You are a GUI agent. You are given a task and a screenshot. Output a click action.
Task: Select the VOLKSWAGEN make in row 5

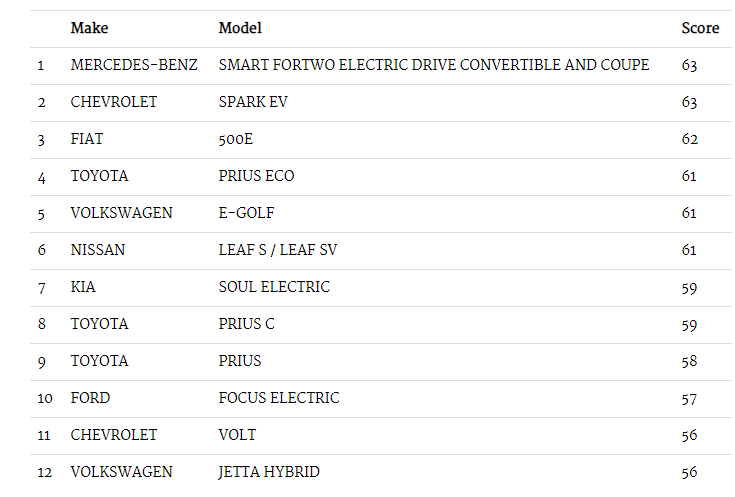coord(121,213)
